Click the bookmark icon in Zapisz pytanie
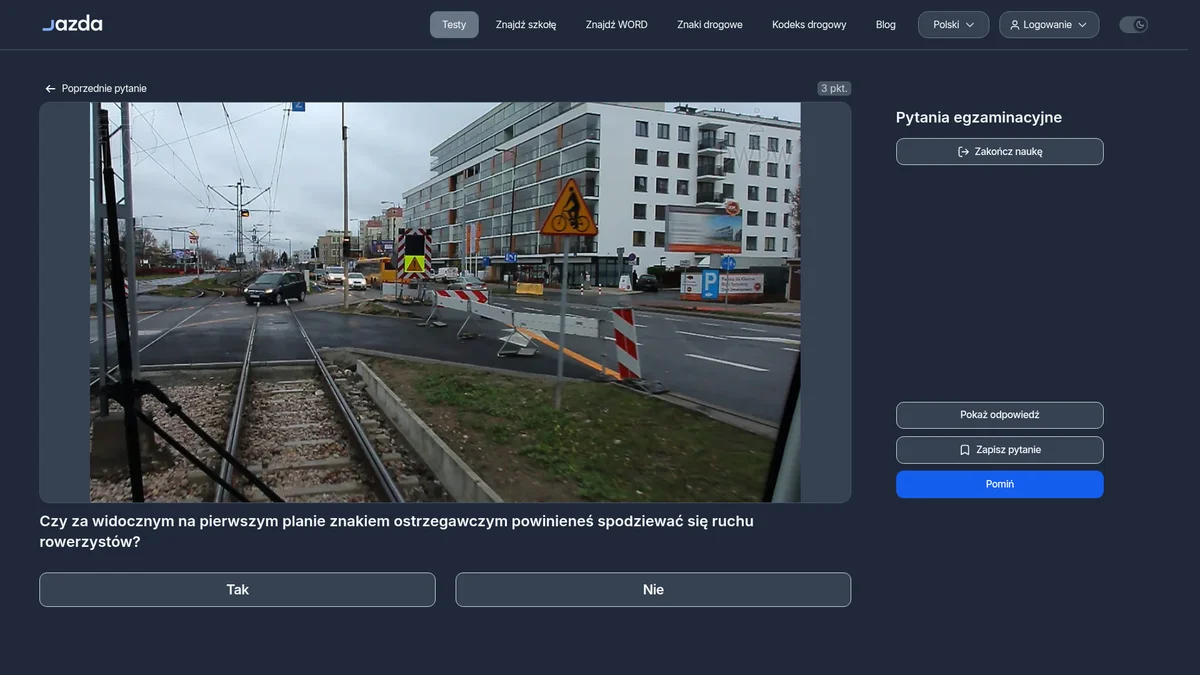Viewport: 1200px width, 675px height. tap(965, 450)
